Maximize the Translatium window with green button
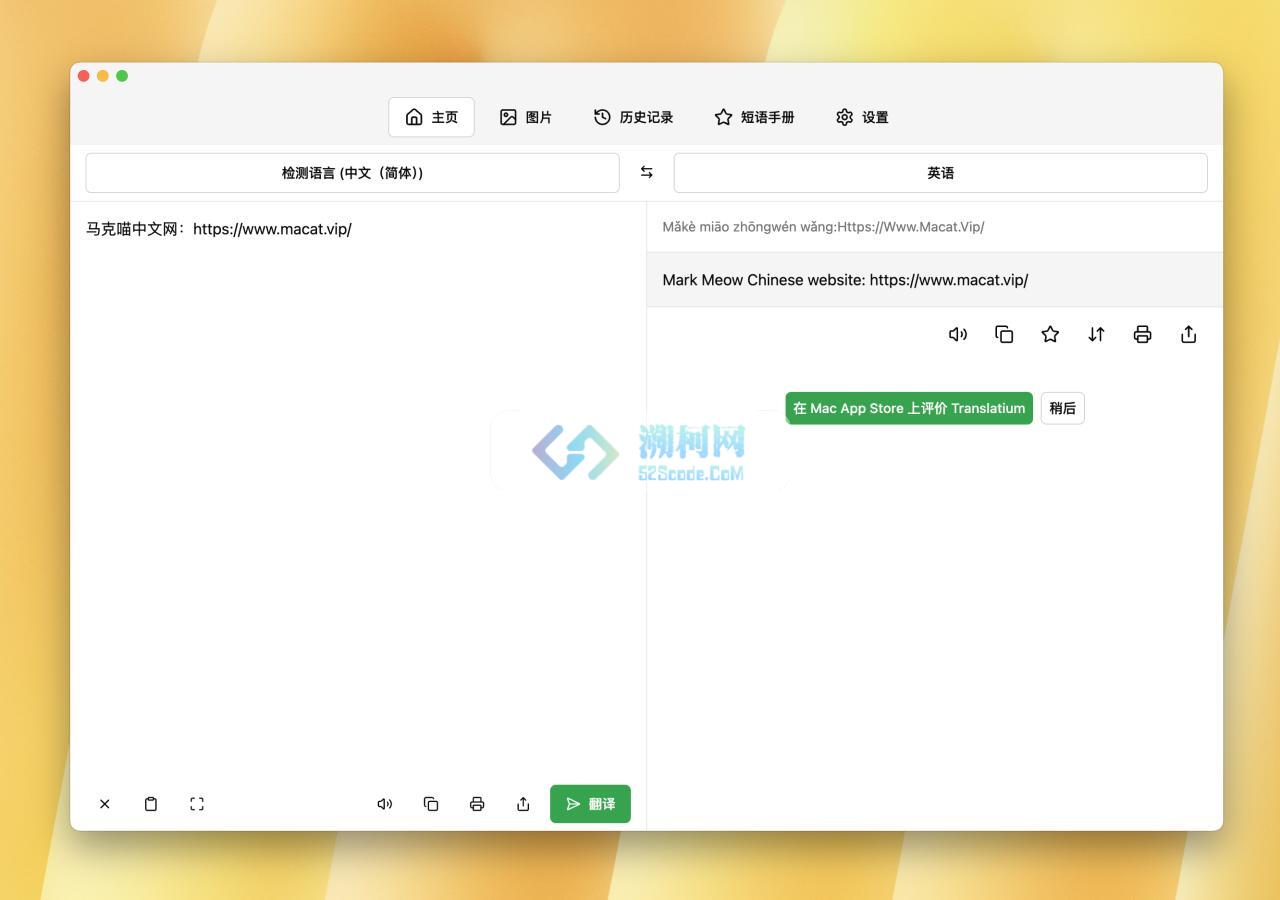 tap(122, 76)
